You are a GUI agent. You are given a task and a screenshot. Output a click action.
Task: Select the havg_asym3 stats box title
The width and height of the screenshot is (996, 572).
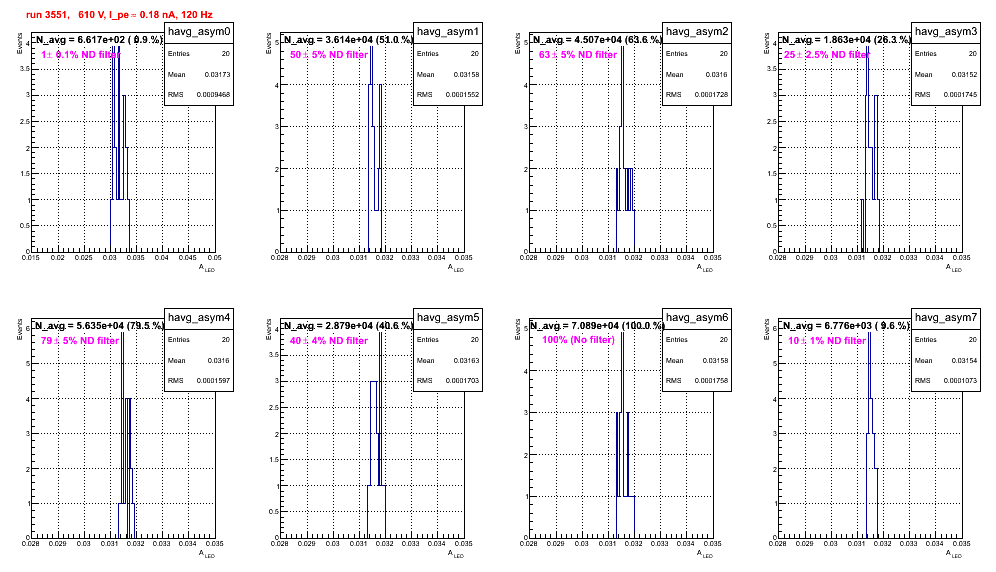(x=946, y=32)
